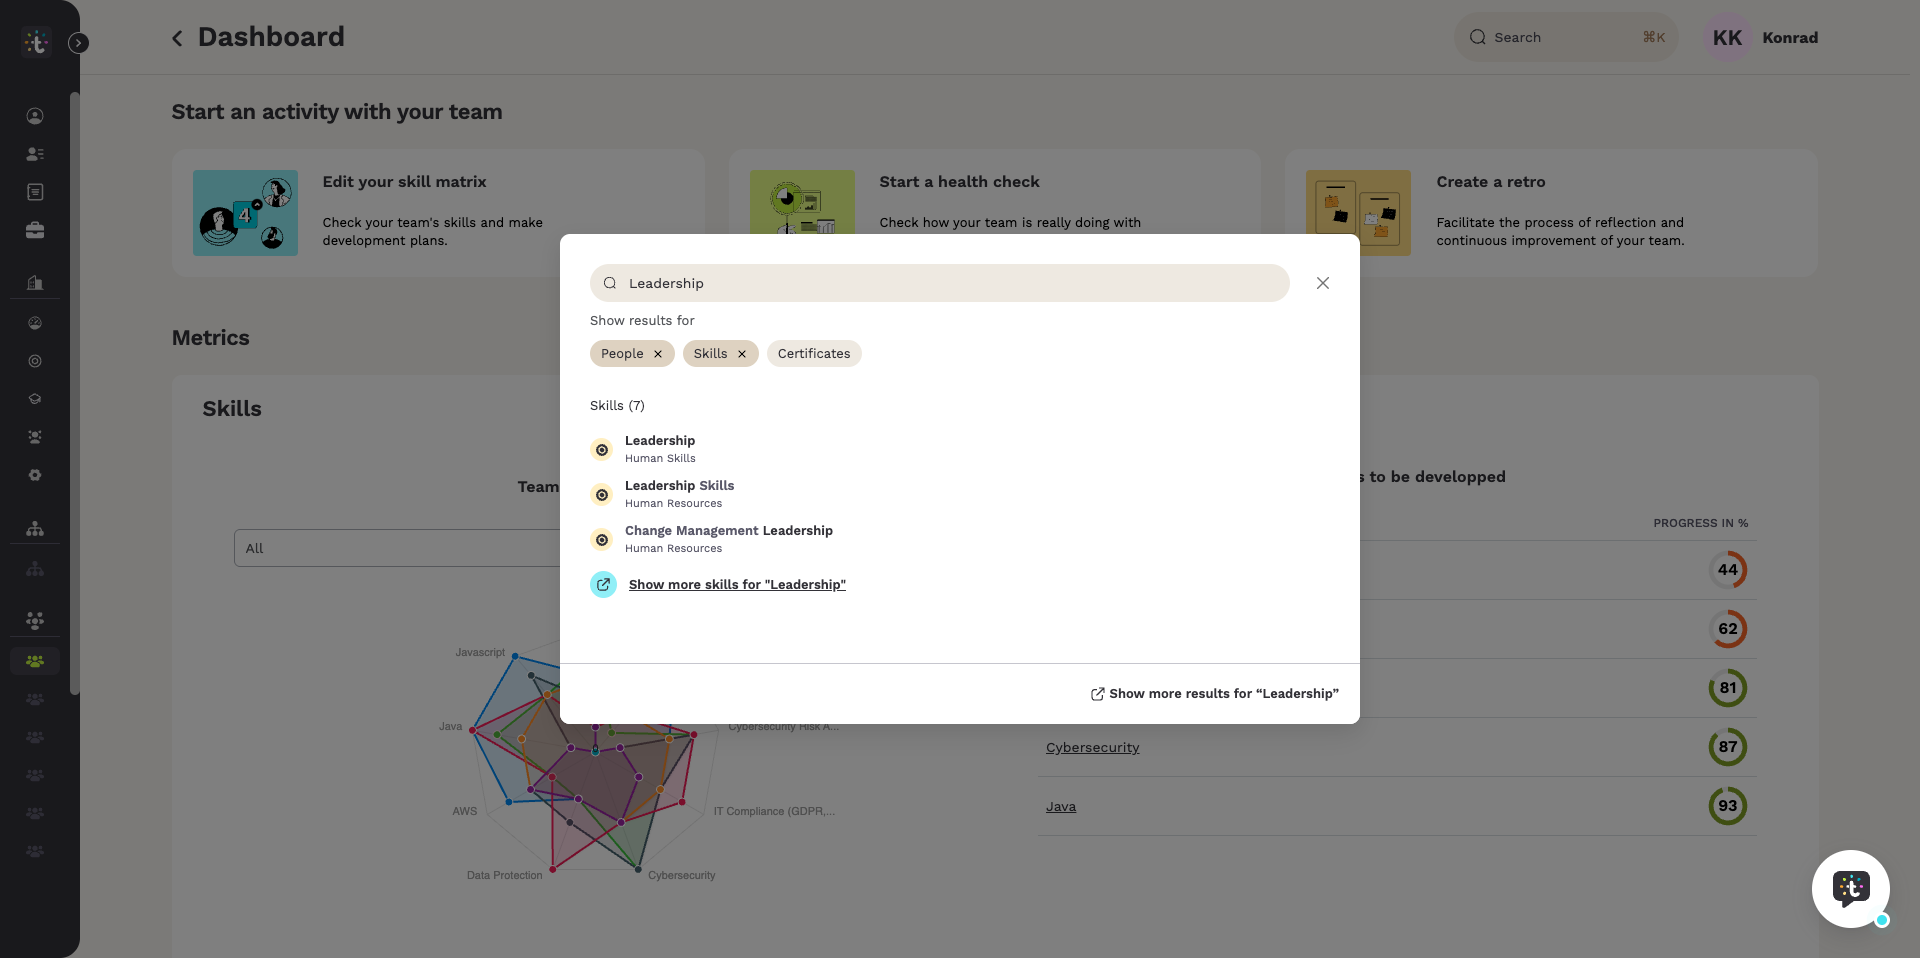Click the external link icon beside show more skills
Image resolution: width=1920 pixels, height=958 pixels.
tap(603, 584)
